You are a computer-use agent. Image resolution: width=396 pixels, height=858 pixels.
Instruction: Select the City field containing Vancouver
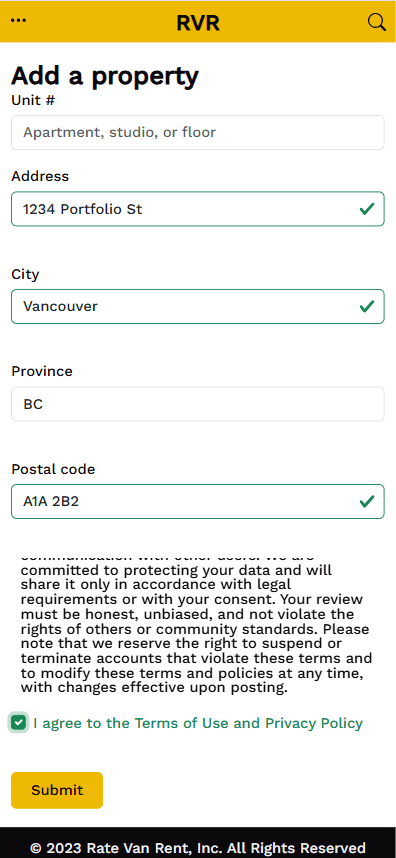click(198, 306)
